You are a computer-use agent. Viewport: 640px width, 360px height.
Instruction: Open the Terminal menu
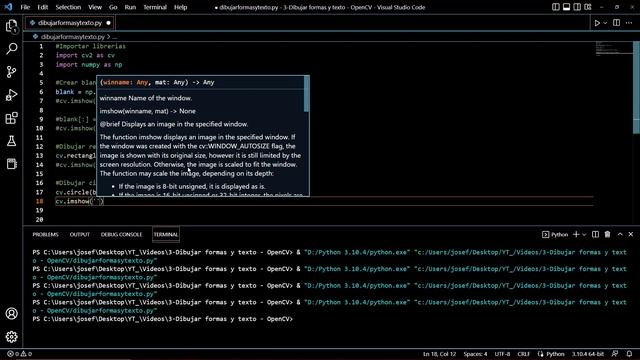point(155,7)
